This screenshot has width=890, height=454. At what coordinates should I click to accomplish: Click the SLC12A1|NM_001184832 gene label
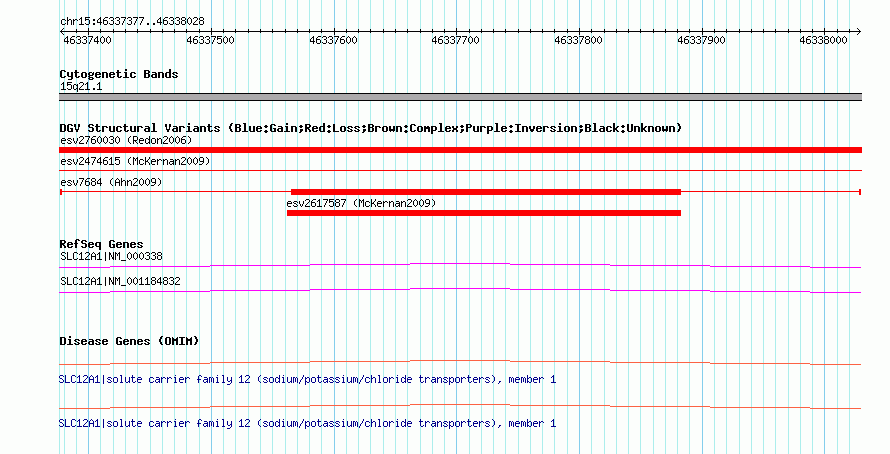tap(120, 281)
